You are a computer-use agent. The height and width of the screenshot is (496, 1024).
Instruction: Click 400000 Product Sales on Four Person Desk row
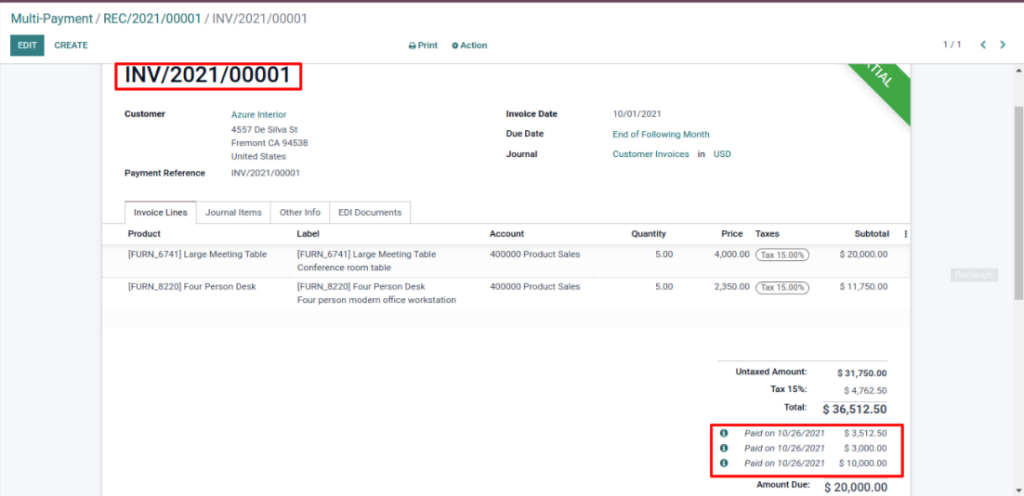tap(535, 287)
